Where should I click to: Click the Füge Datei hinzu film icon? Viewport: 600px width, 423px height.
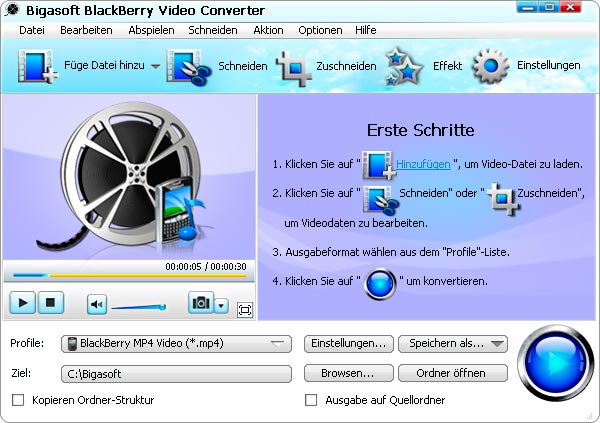tap(38, 66)
